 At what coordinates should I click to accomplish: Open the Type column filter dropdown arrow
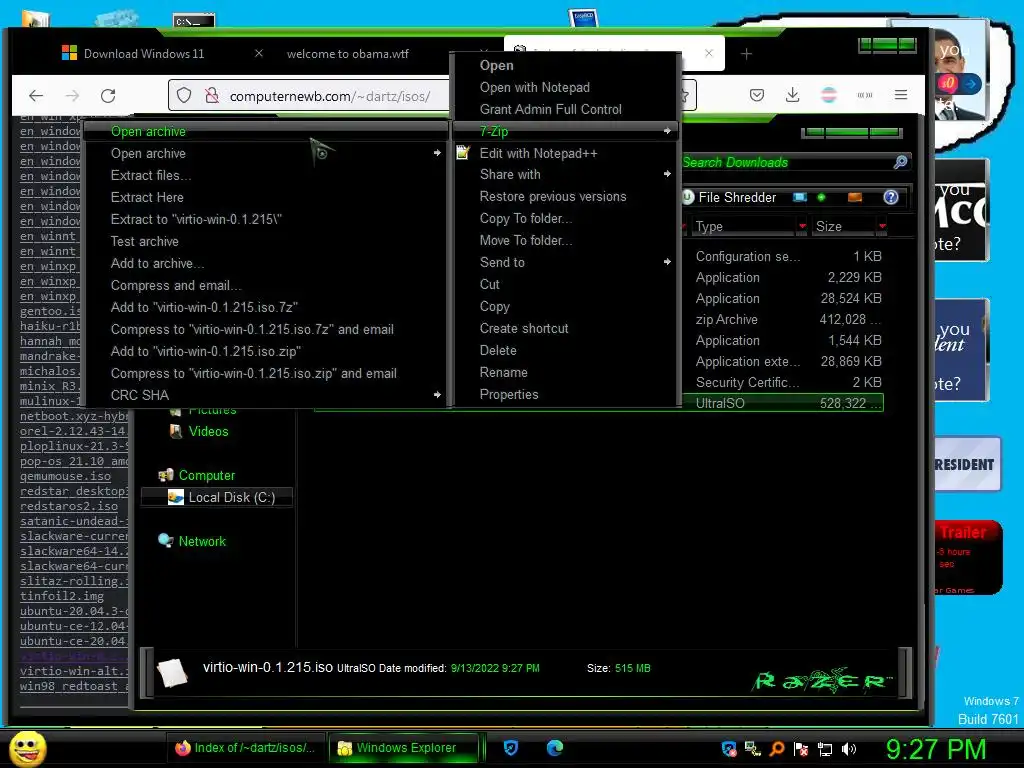point(802,226)
